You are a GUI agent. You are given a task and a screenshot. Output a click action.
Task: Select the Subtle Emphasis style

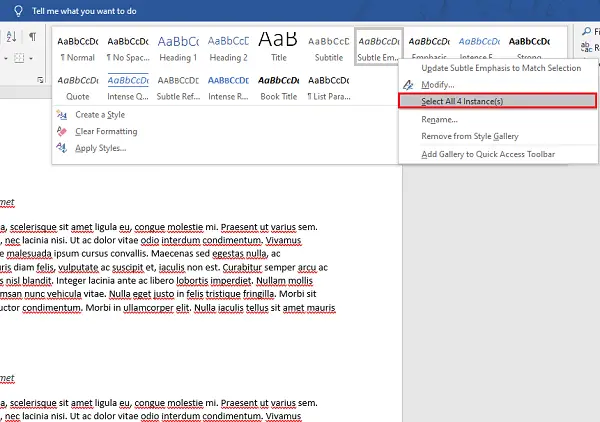[x=378, y=47]
